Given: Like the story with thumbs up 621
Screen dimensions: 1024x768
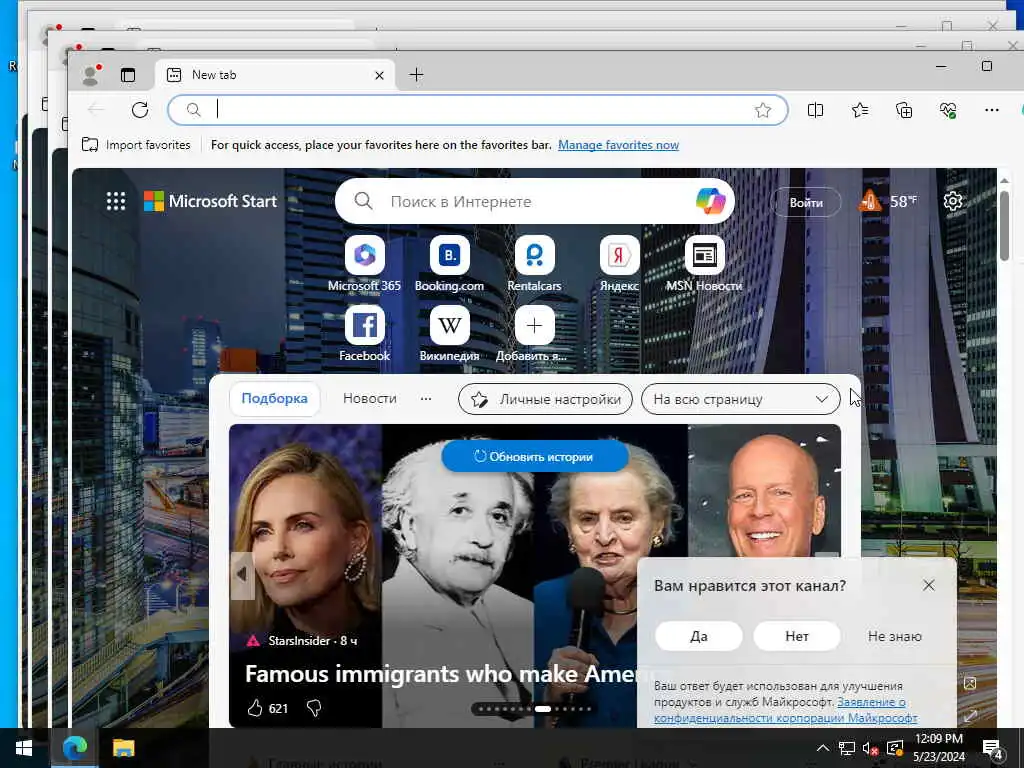Looking at the screenshot, I should point(268,709).
